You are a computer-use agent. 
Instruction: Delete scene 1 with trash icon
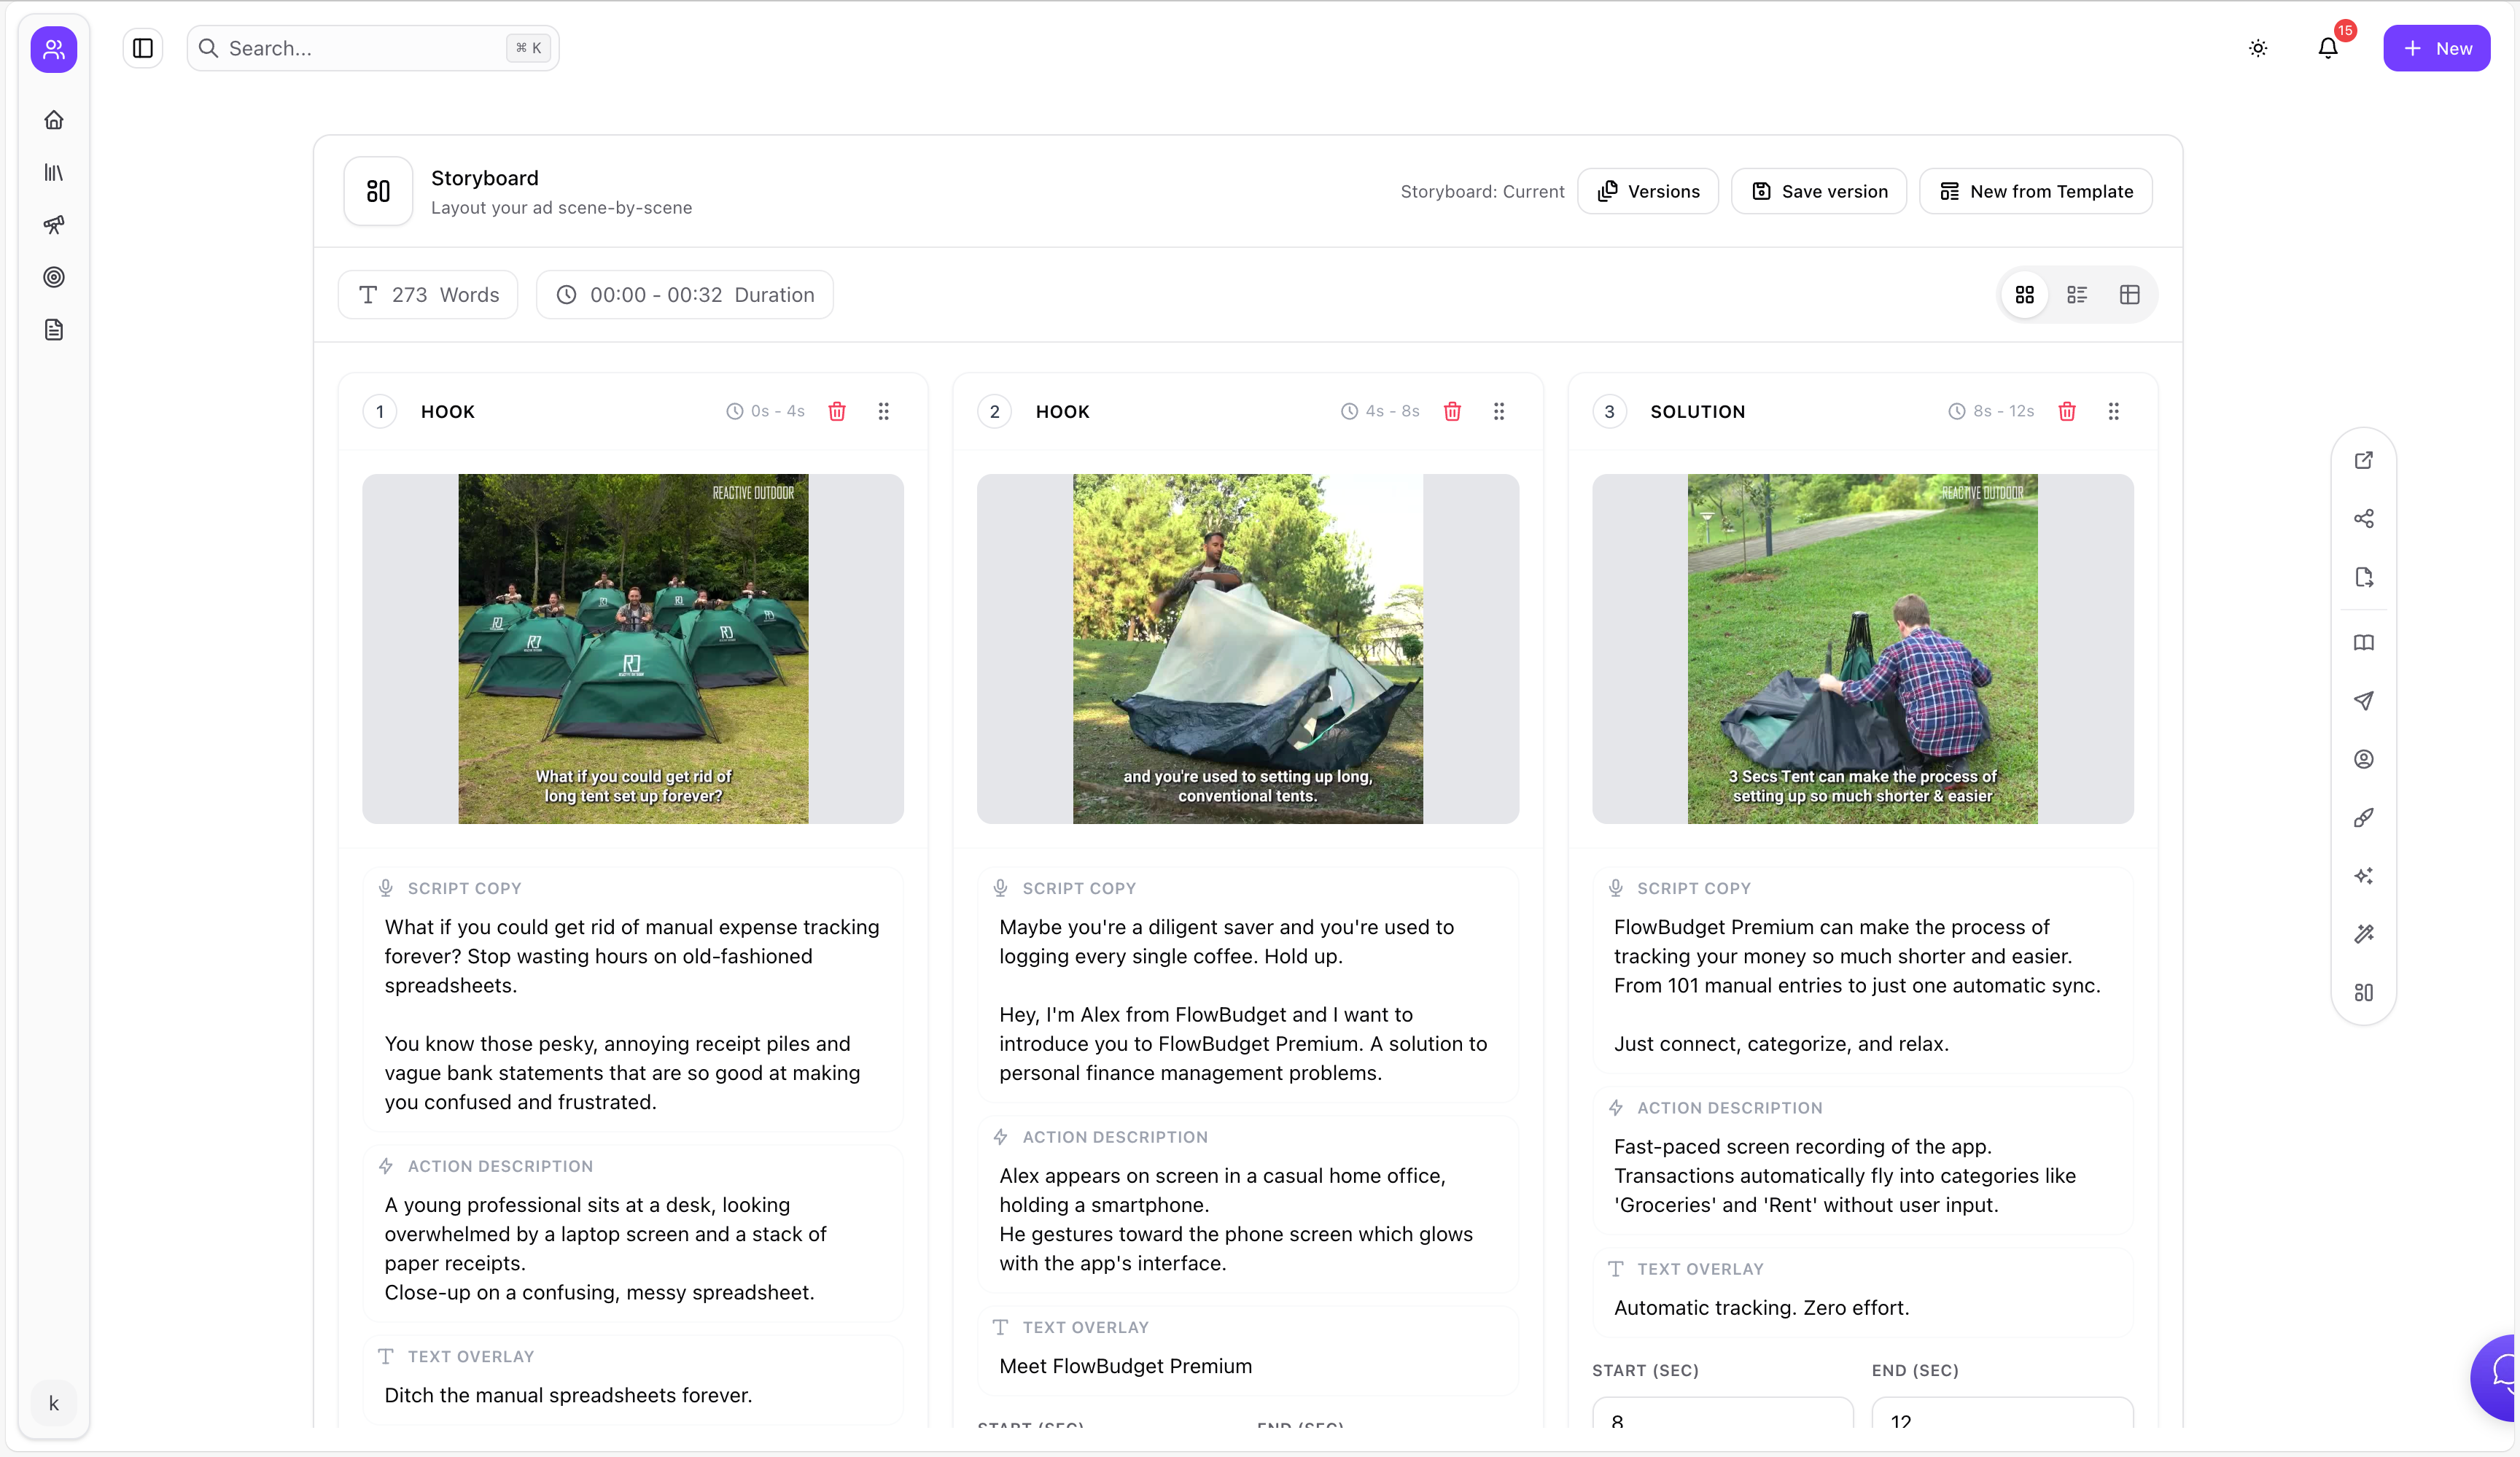click(837, 411)
